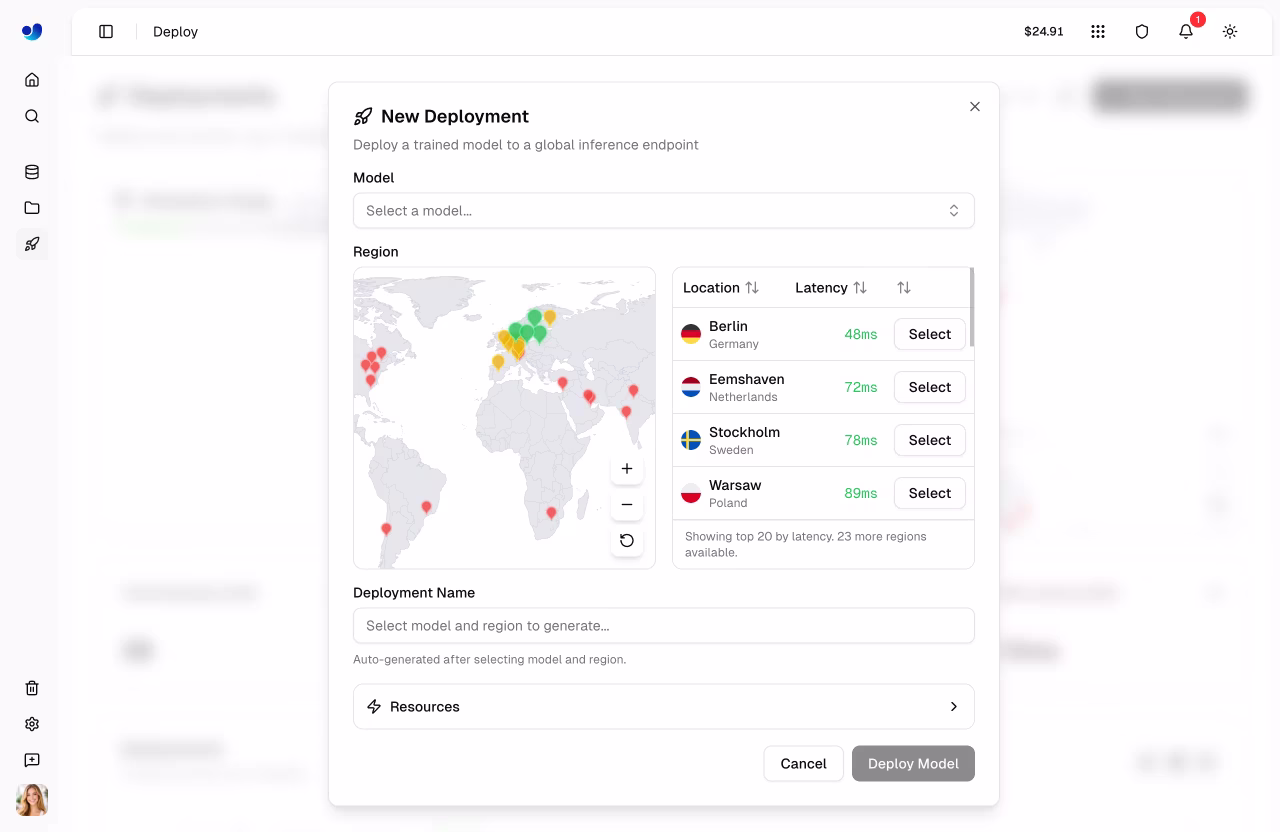The image size is (1280, 832).
Task: Select the Berlin region
Action: (929, 334)
